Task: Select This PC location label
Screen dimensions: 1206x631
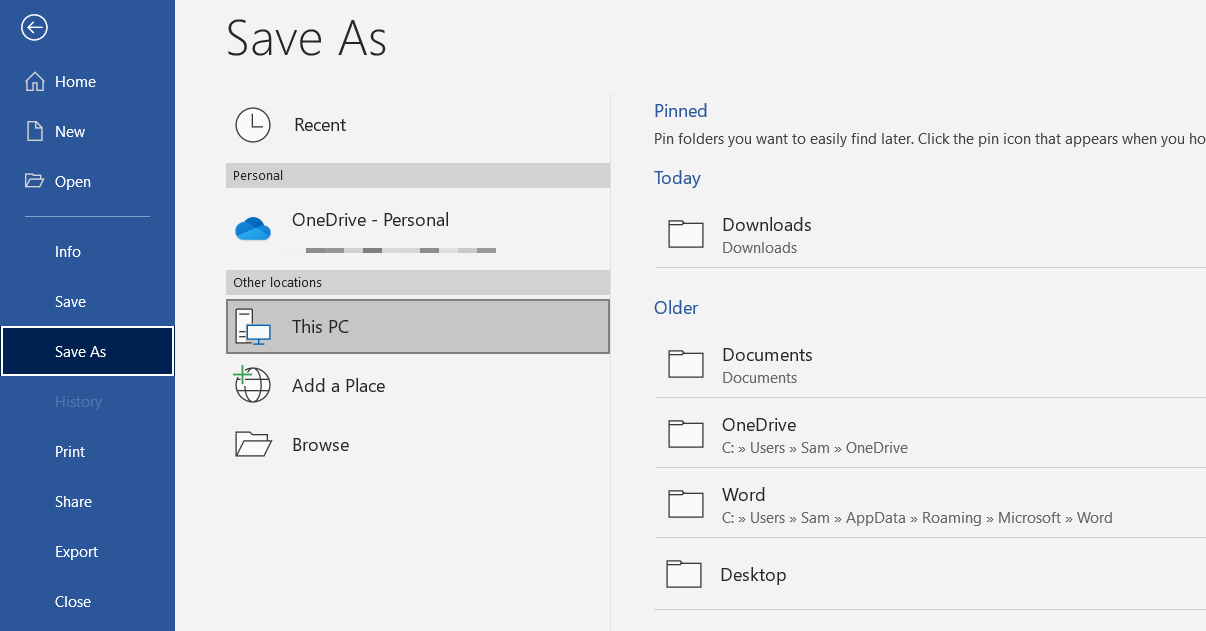Action: point(320,327)
